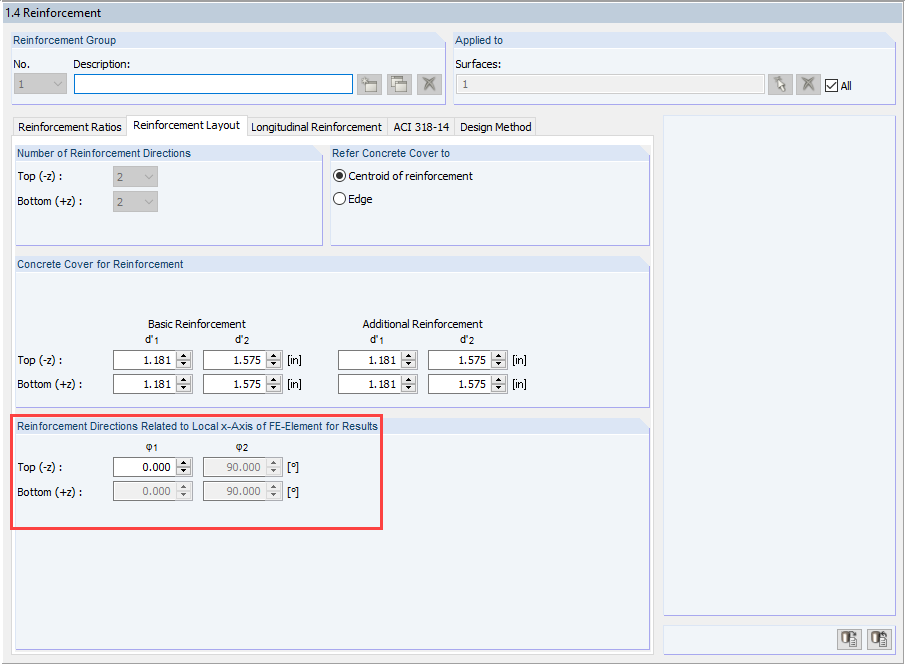Delete the reinforcement group
Screen dimensions: 906x666
[429, 84]
